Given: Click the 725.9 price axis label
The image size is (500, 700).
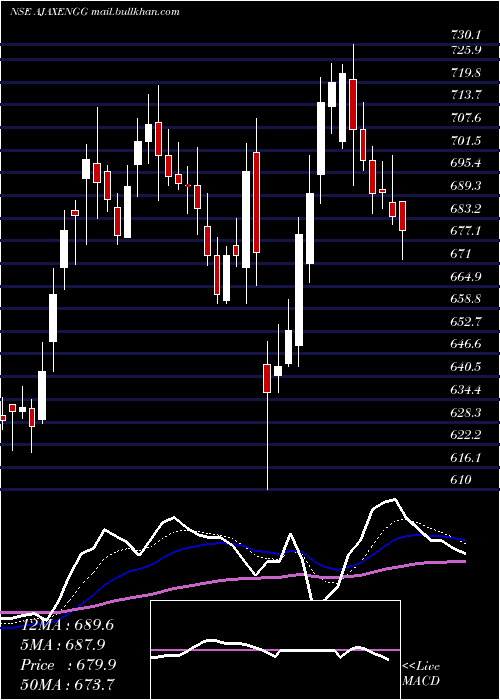Looking at the screenshot, I should [466, 50].
